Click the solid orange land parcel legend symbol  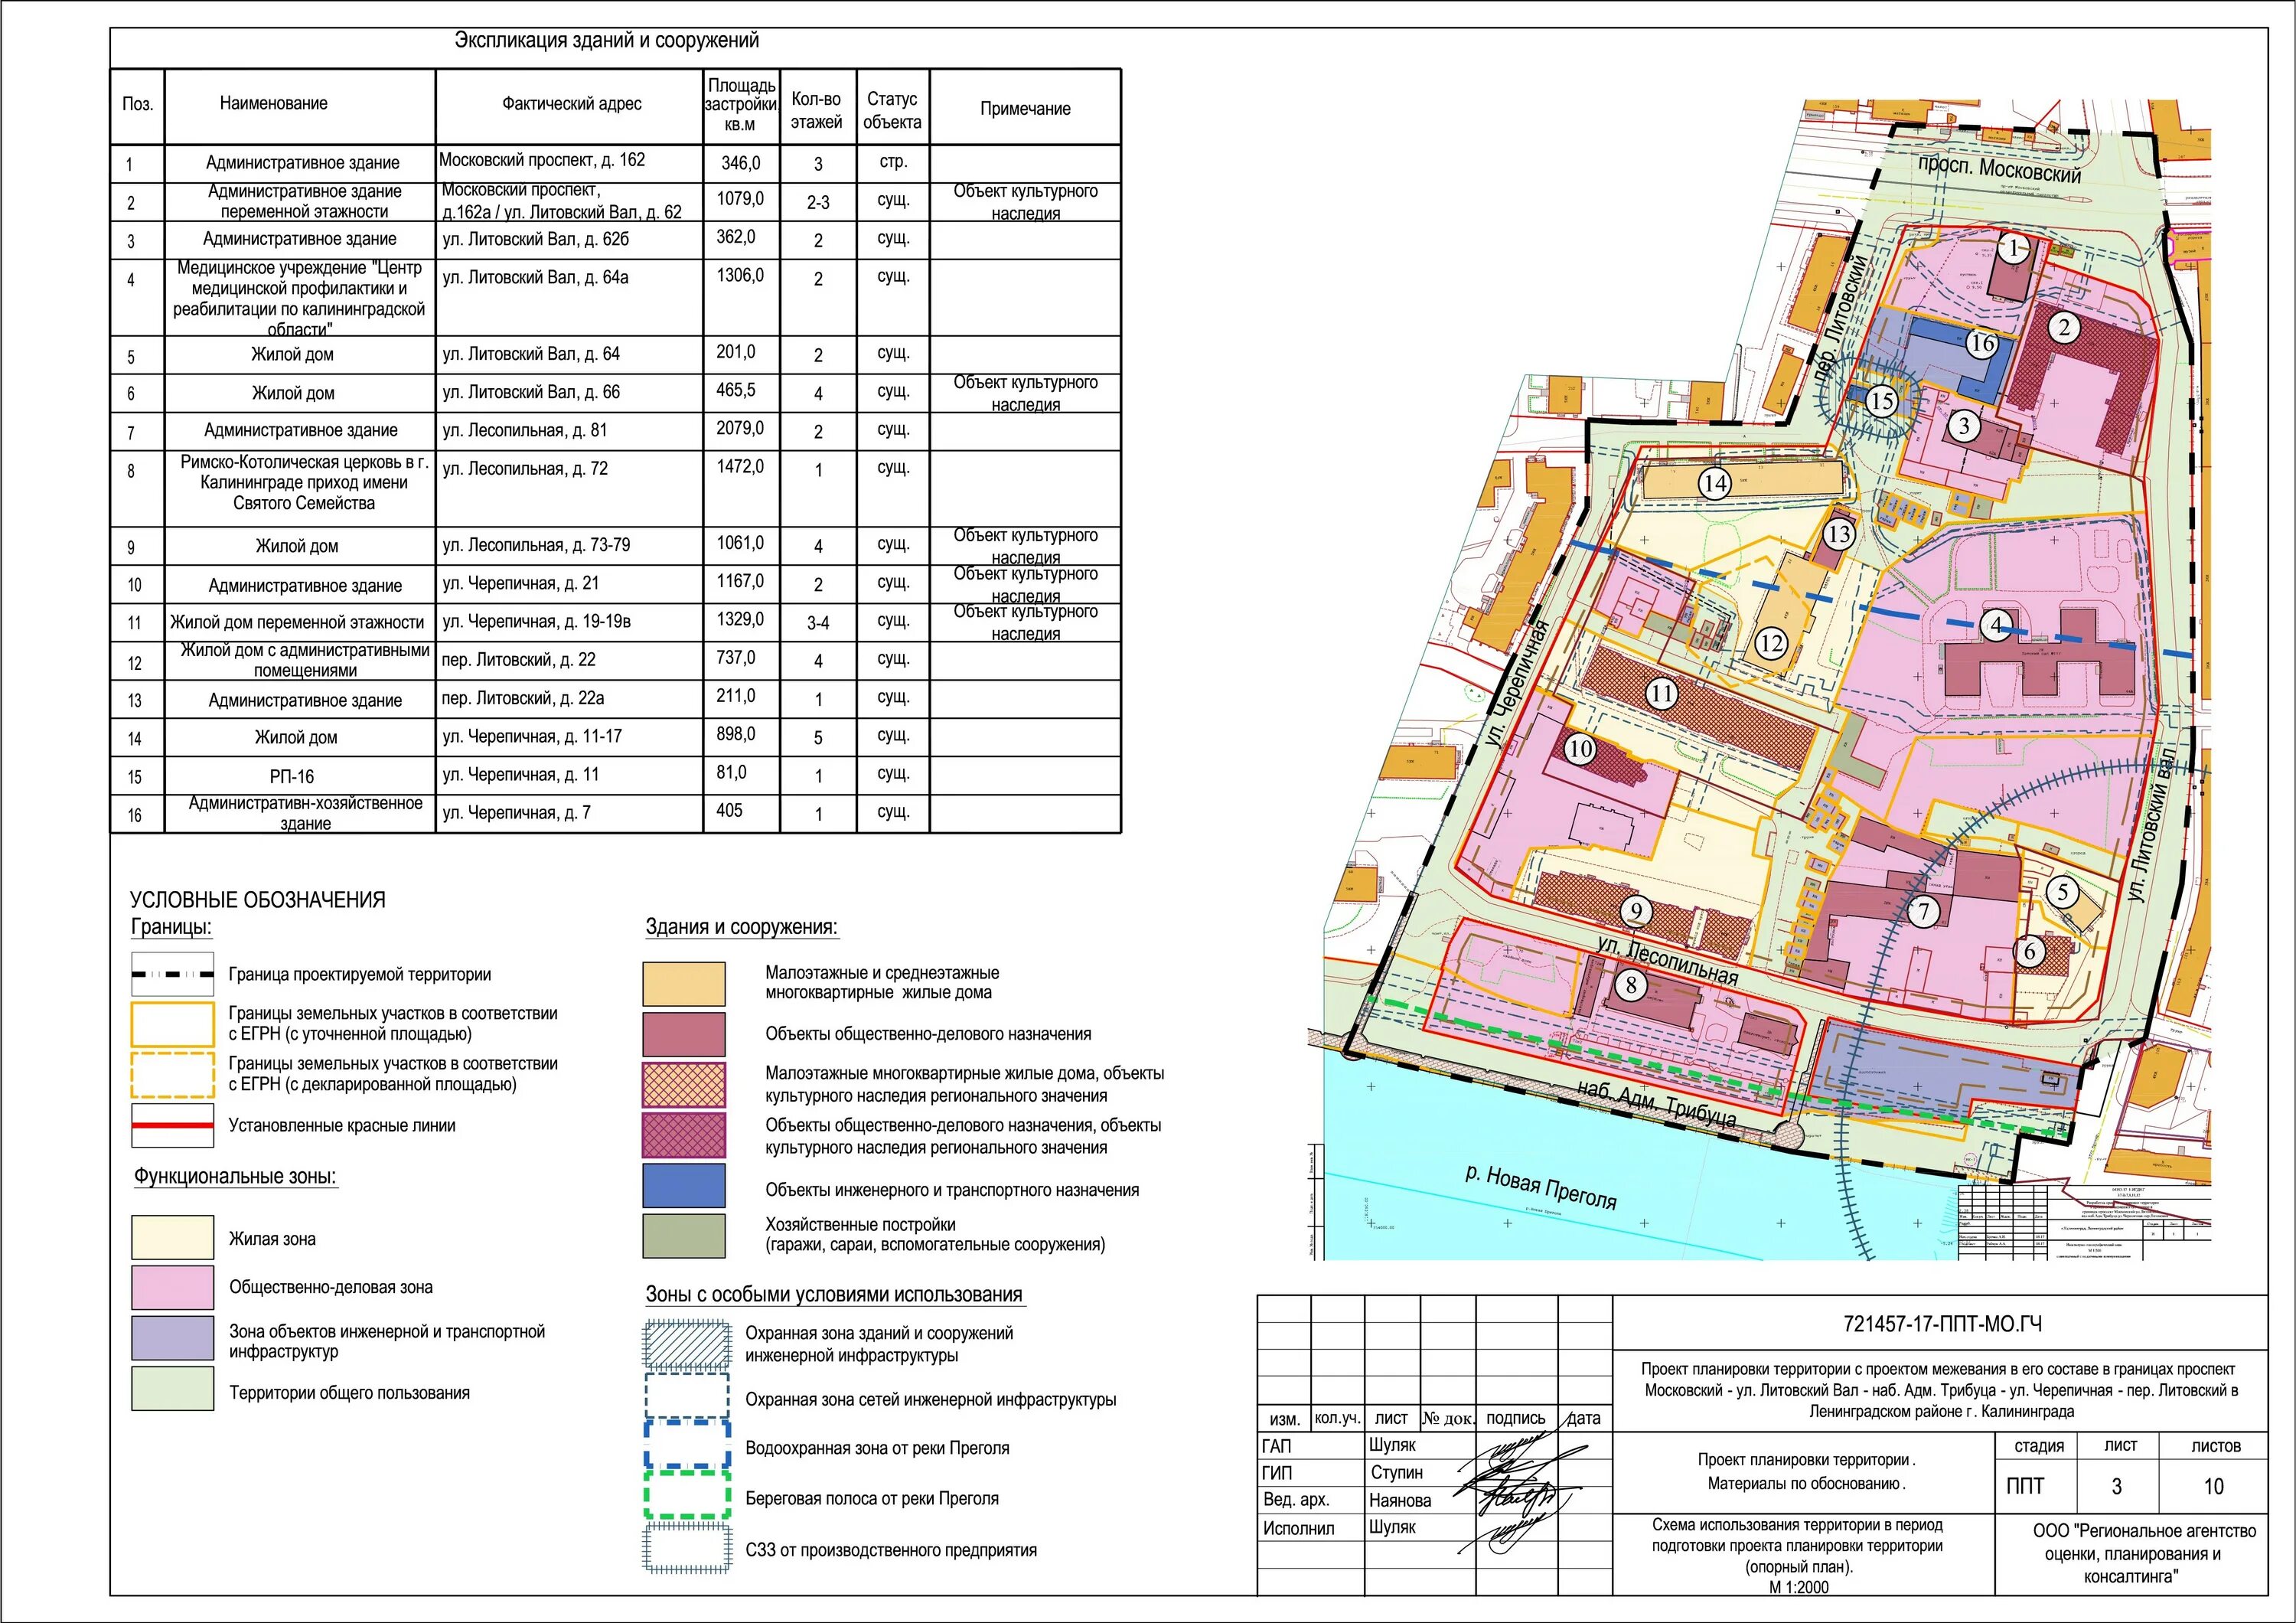pos(173,1024)
